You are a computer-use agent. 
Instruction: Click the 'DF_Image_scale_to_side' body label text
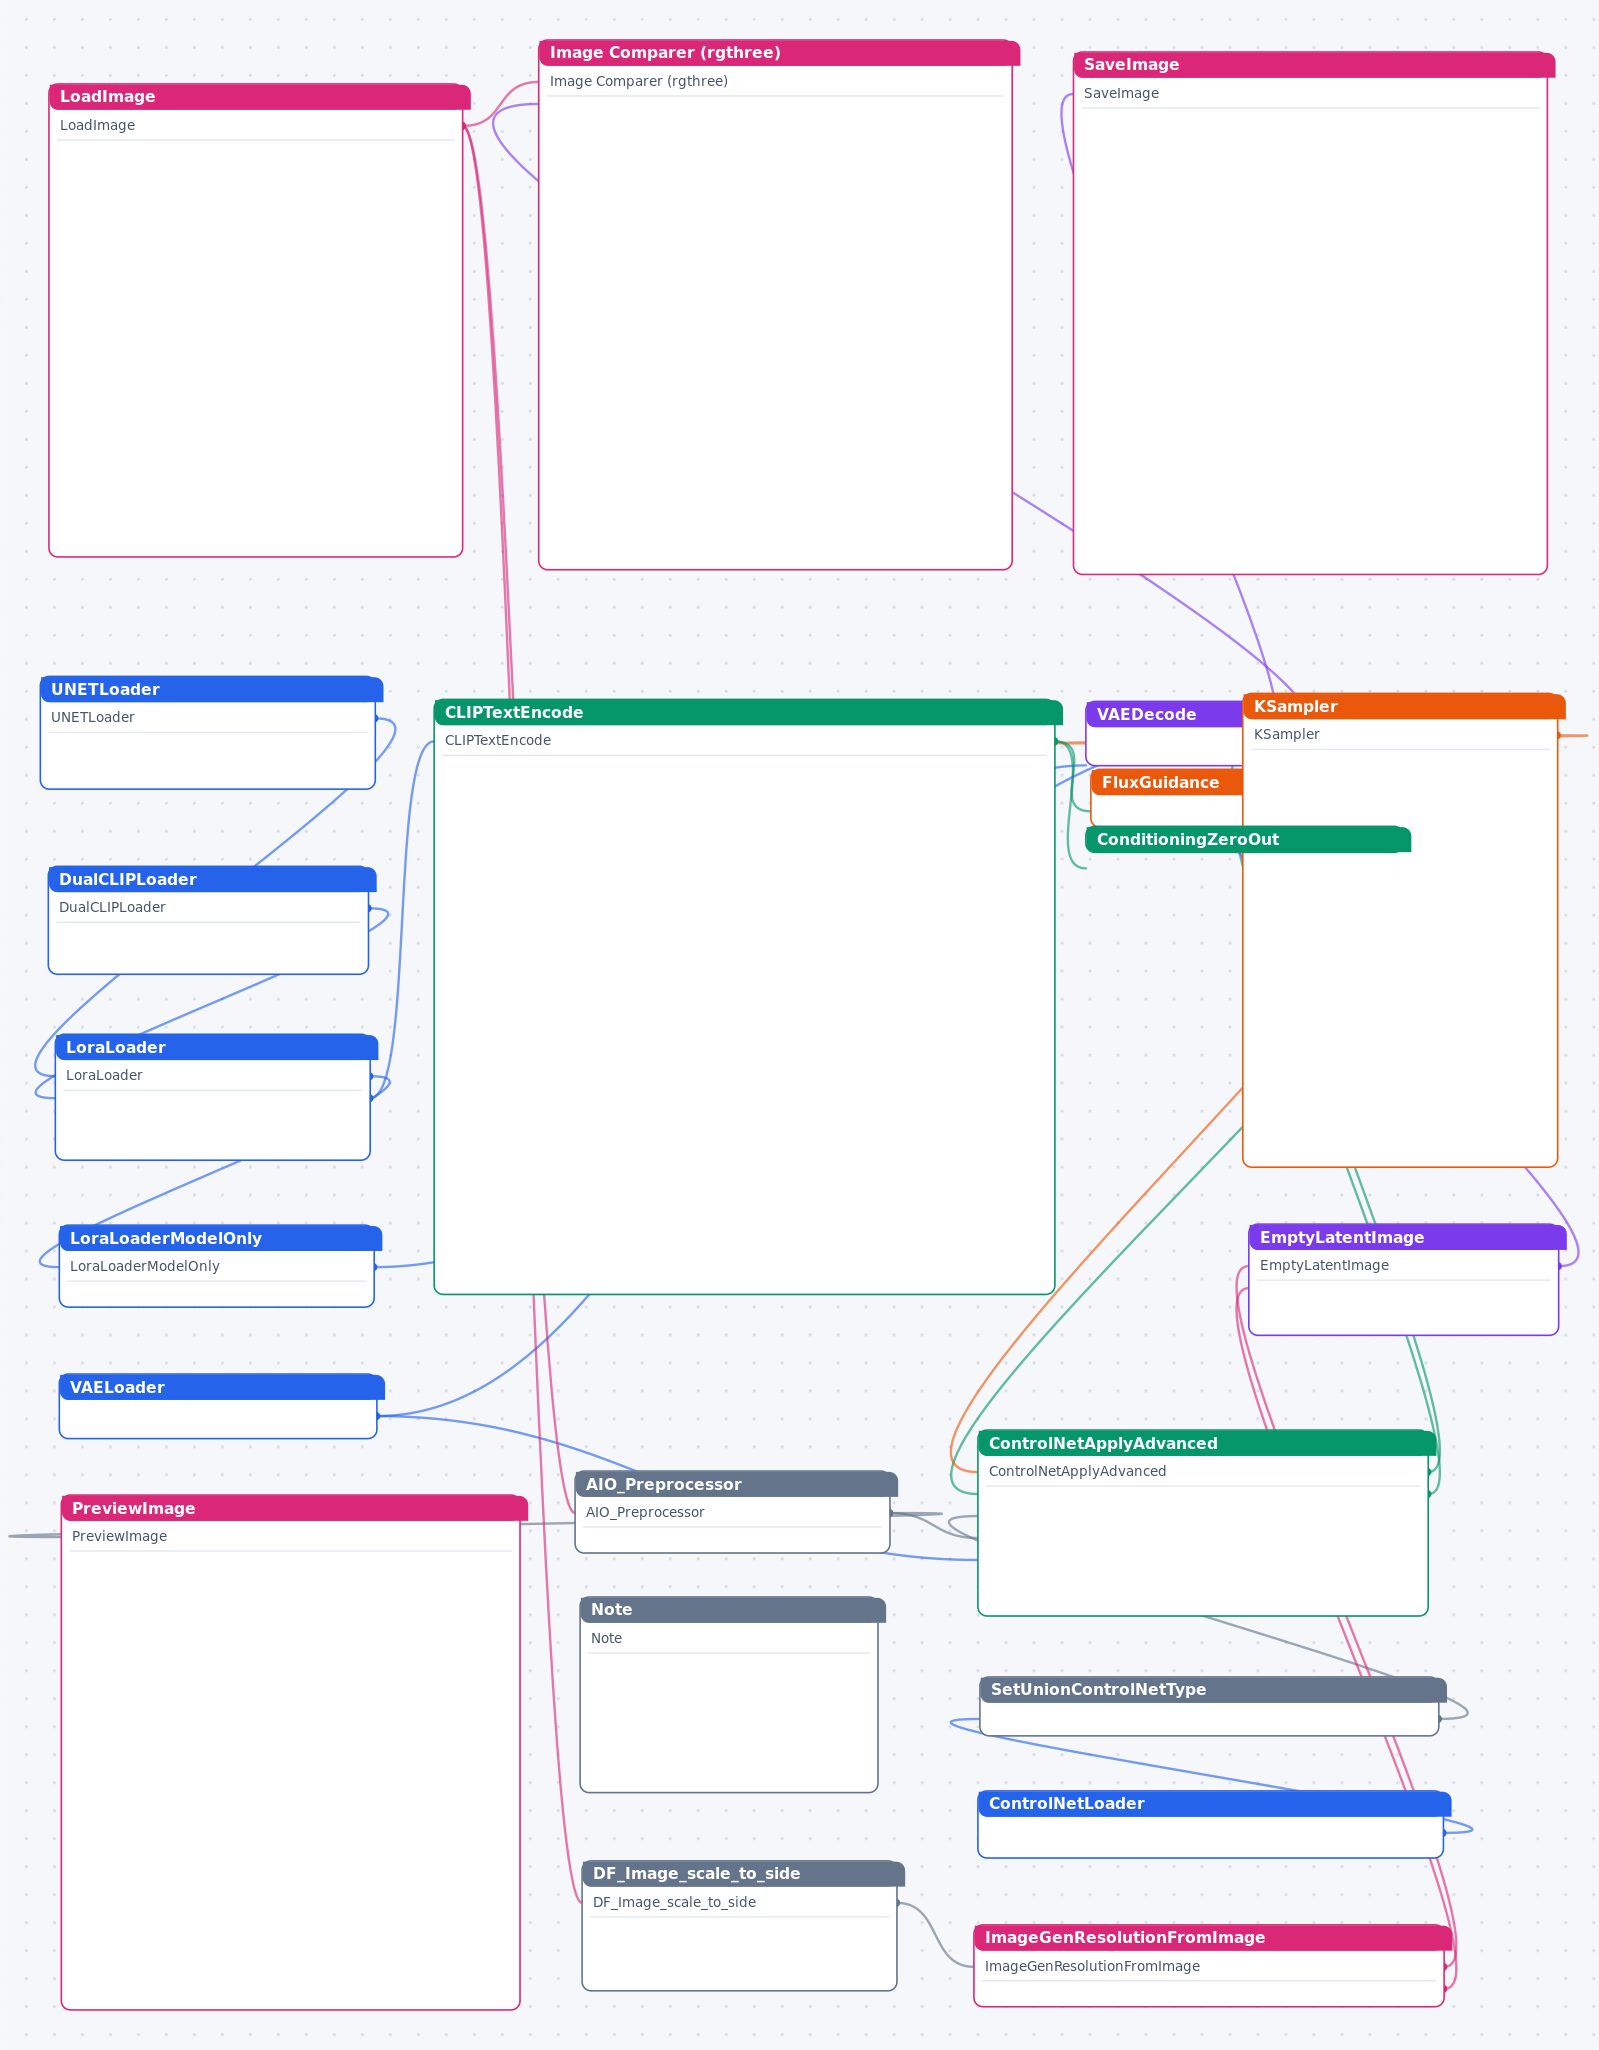click(674, 1903)
